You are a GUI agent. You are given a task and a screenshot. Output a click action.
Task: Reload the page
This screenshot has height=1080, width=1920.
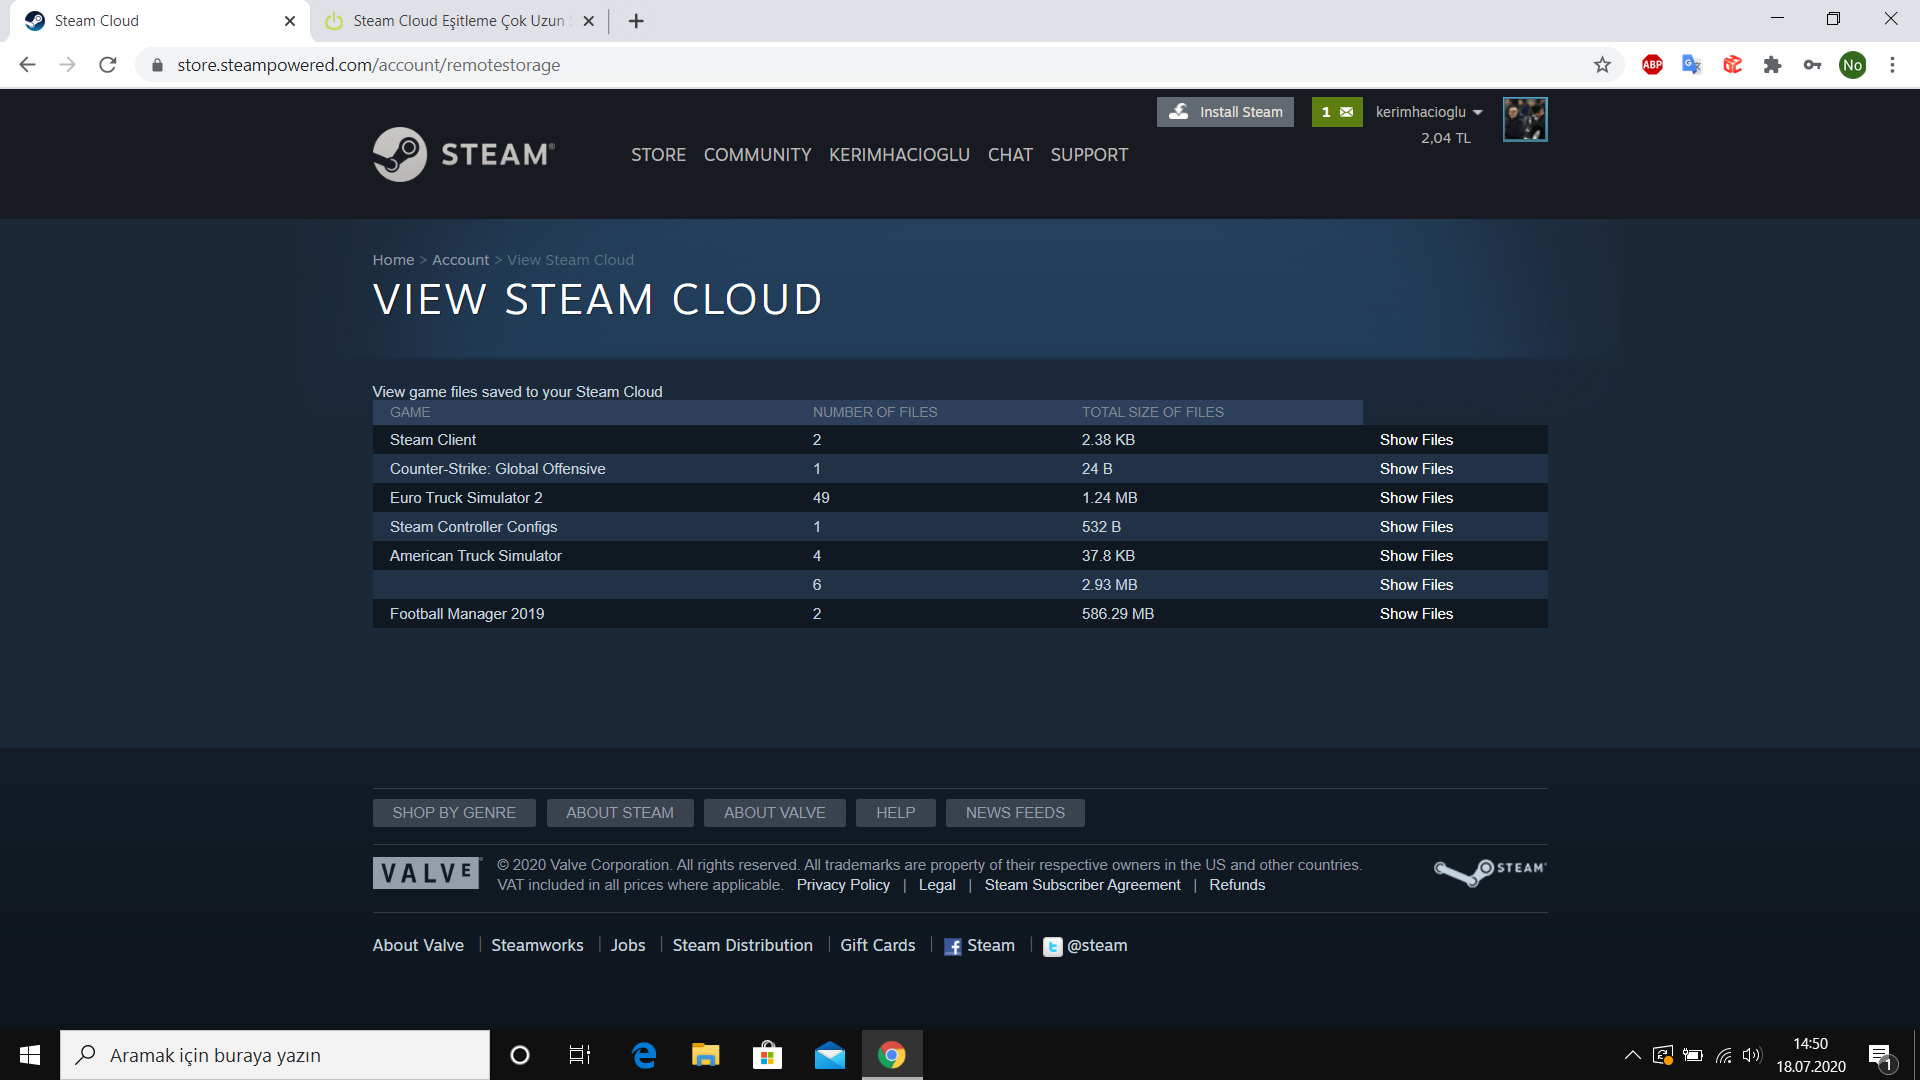click(x=108, y=65)
